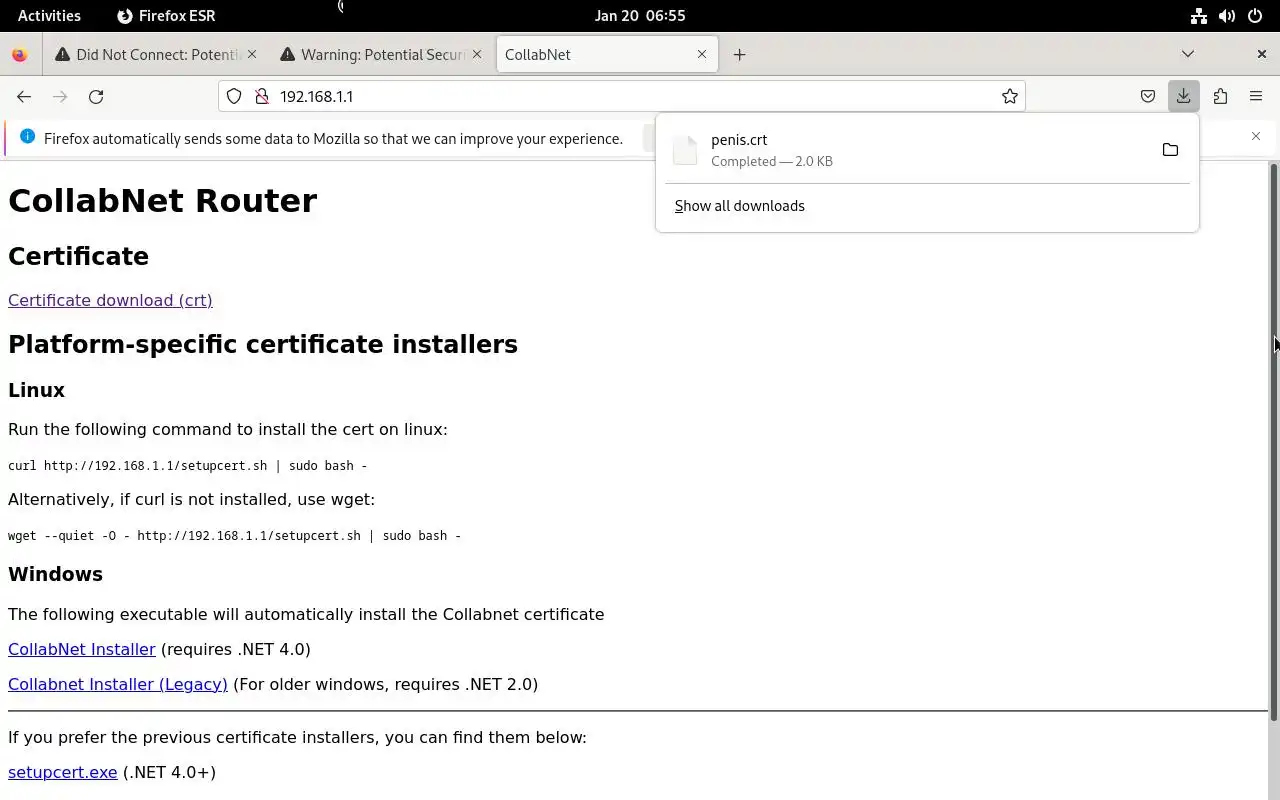Open the Firefox View pinned tab
Screen dimensions: 1280x800
pos(19,54)
